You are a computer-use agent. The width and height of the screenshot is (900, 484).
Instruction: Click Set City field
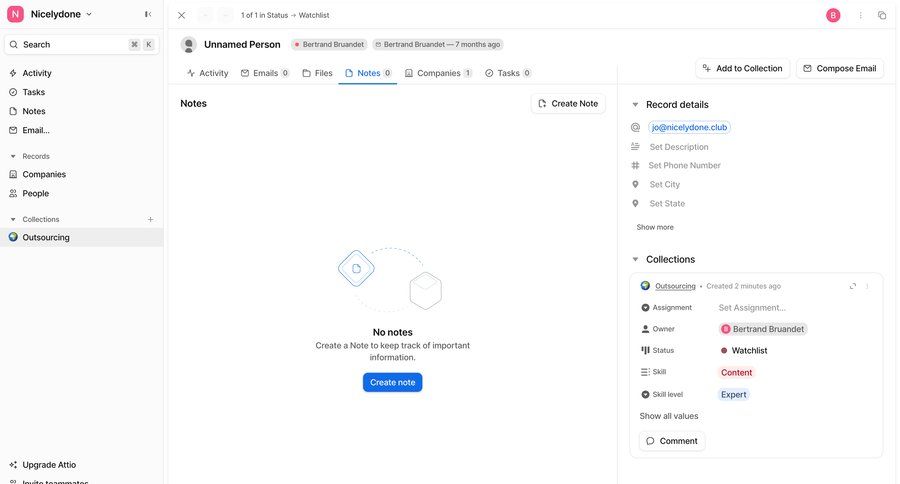665,184
